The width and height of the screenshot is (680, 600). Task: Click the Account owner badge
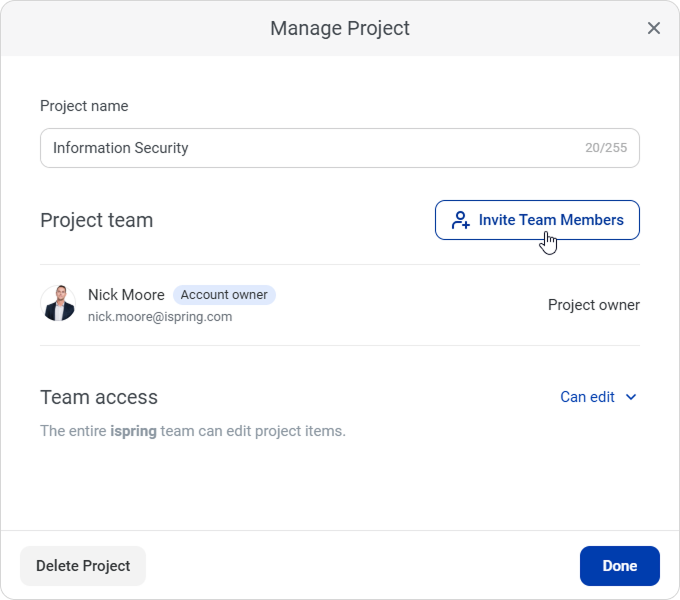coord(224,295)
